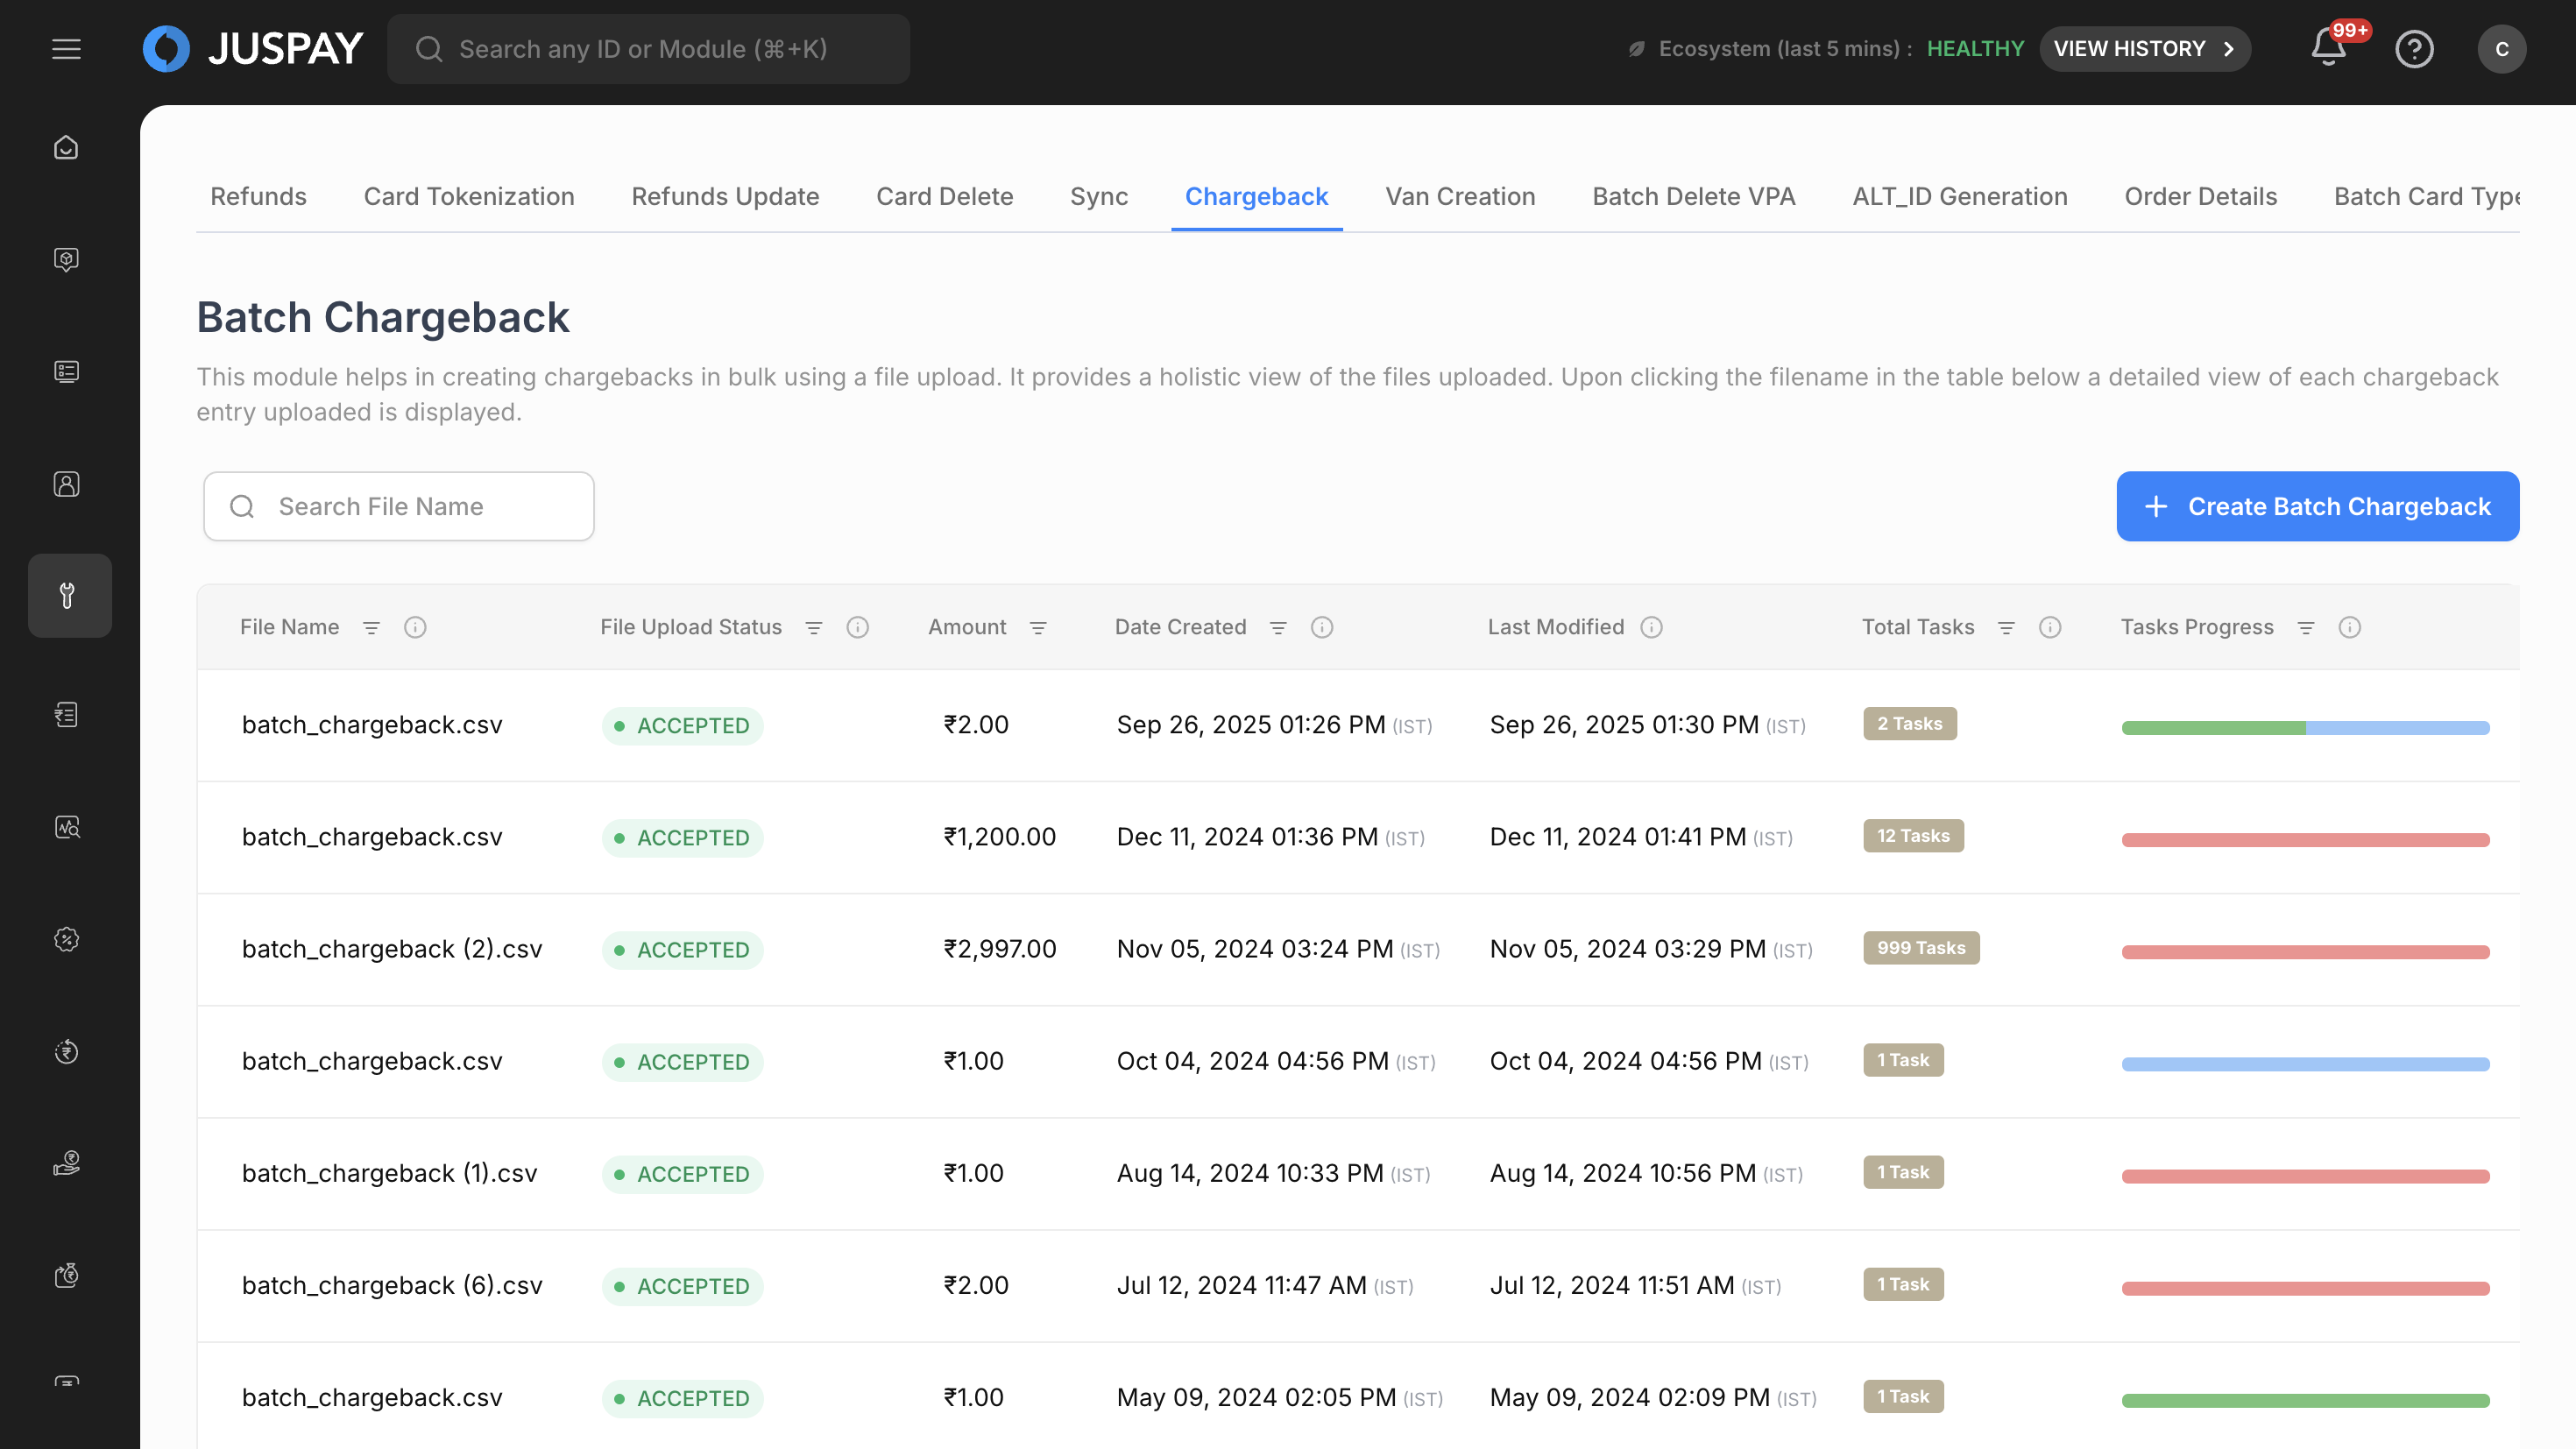
Task: Switch to the Van Creation tab
Action: point(1460,197)
